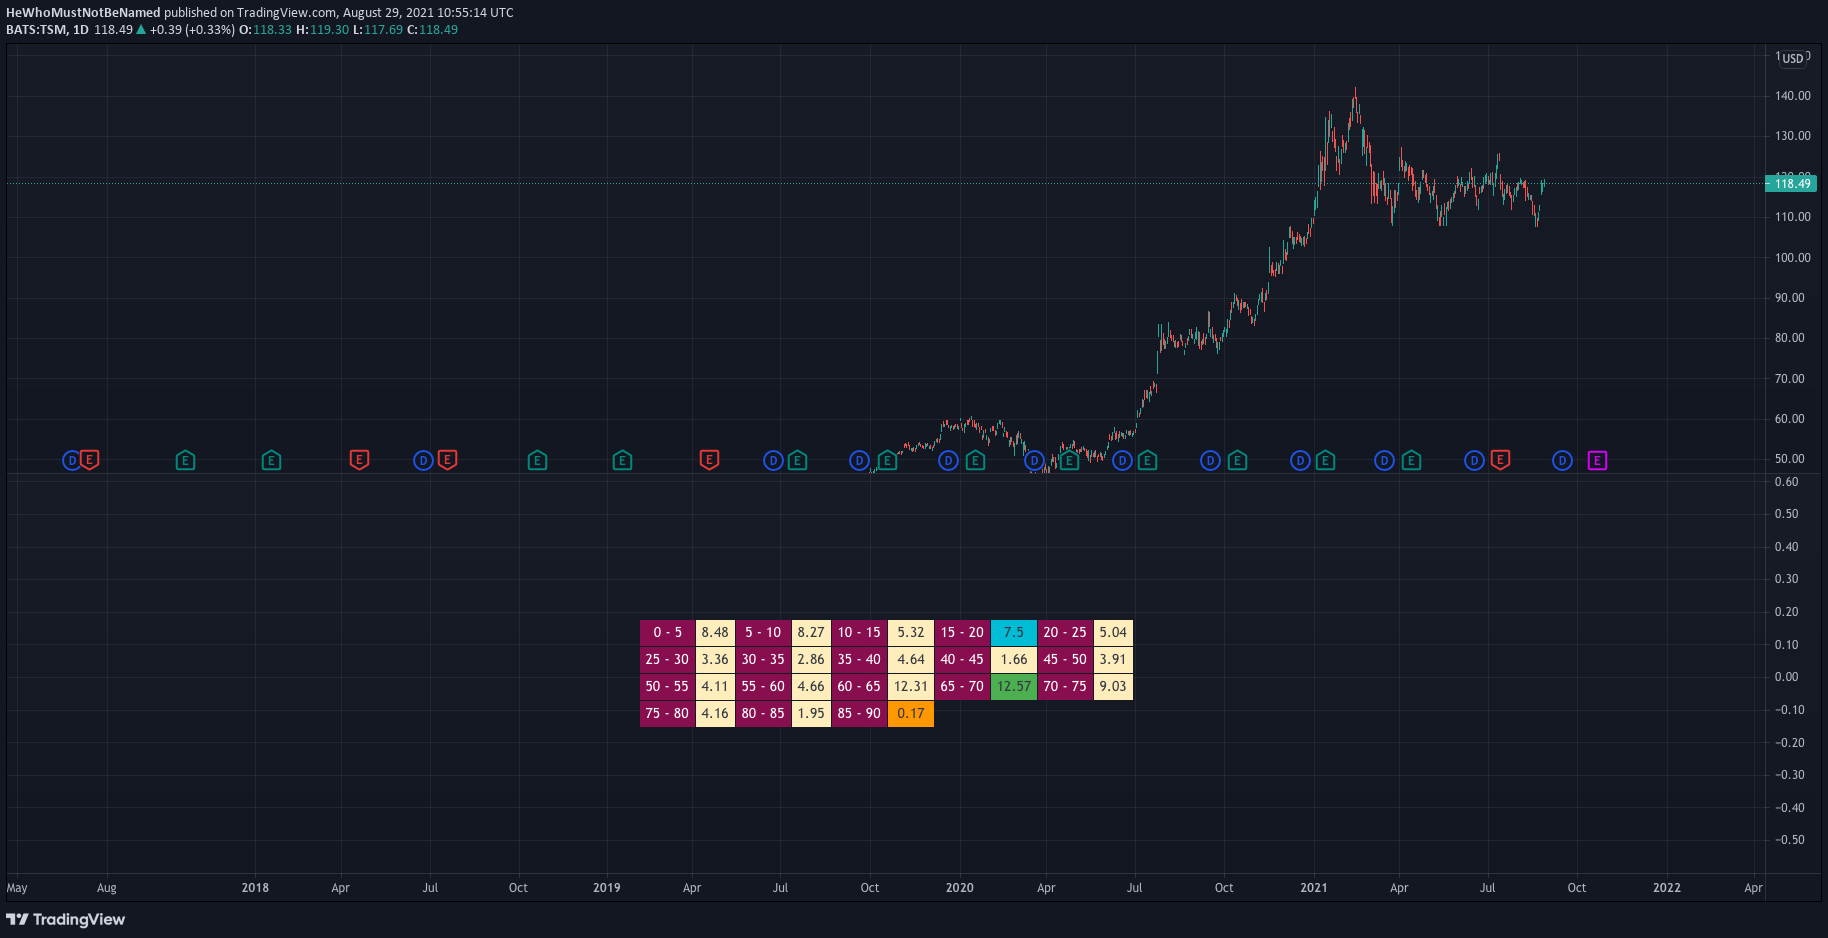
Task: Select the cyan 7.5 table cell
Action: coord(1014,632)
